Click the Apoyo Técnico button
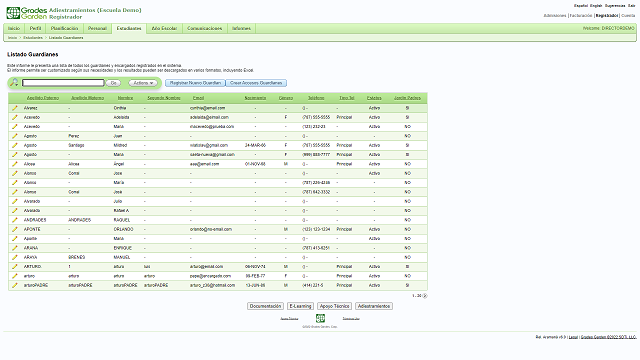This screenshot has height=360, width=640. 334,306
